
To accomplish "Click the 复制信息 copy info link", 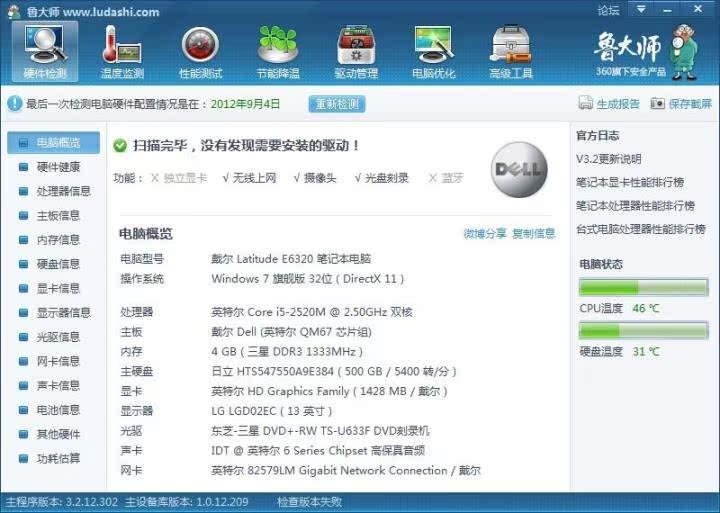I will (533, 234).
